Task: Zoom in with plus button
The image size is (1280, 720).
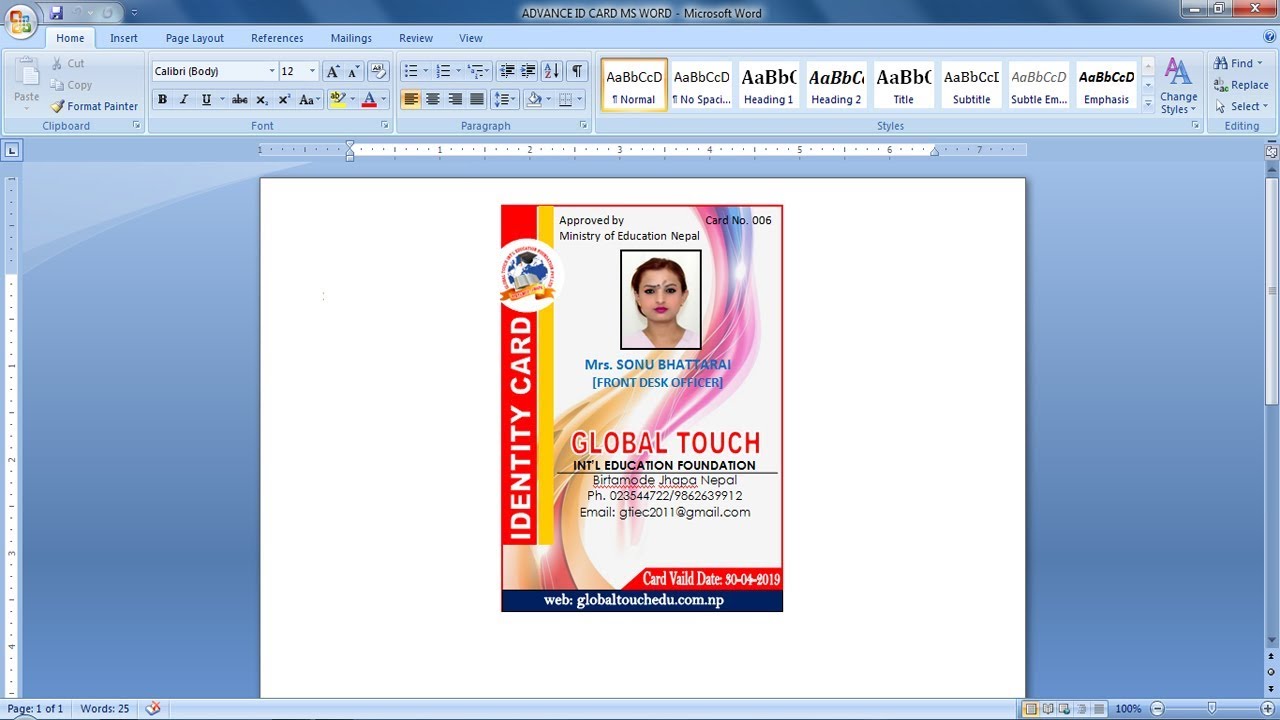Action: (1268, 709)
